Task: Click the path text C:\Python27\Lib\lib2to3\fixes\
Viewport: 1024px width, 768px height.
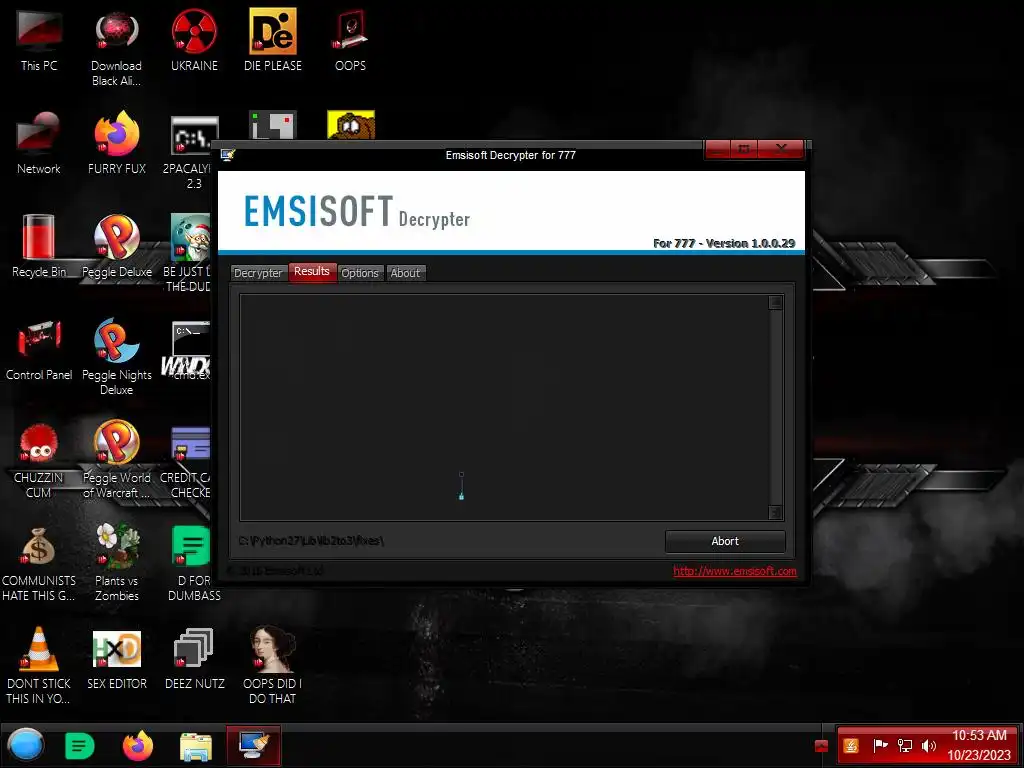Action: (311, 541)
